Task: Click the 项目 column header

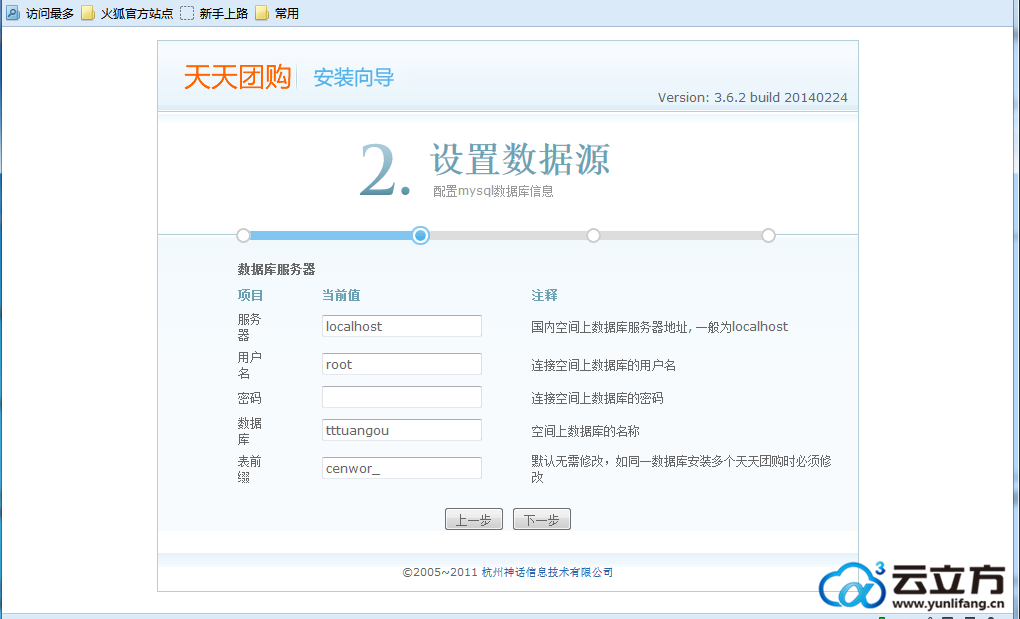Action: (x=250, y=295)
